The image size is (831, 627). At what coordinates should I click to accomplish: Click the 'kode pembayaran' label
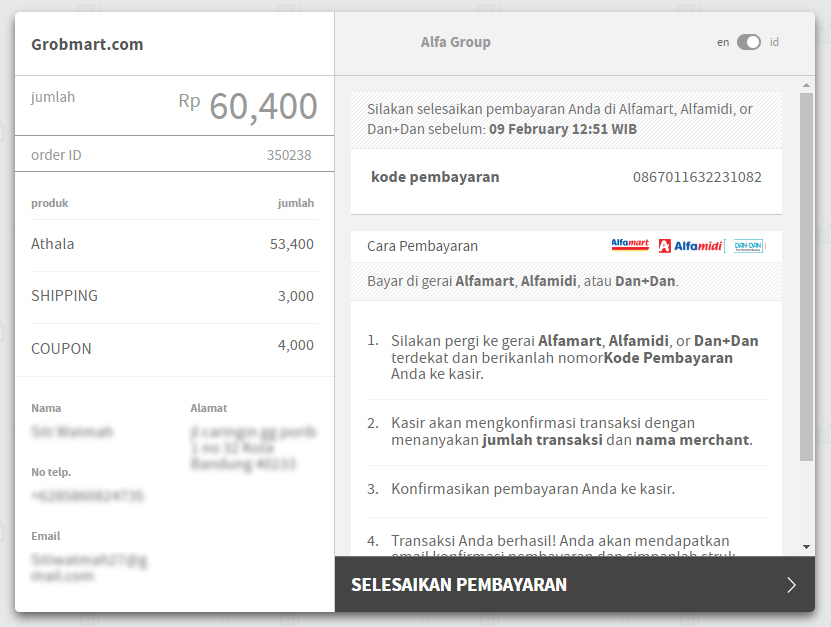(435, 177)
